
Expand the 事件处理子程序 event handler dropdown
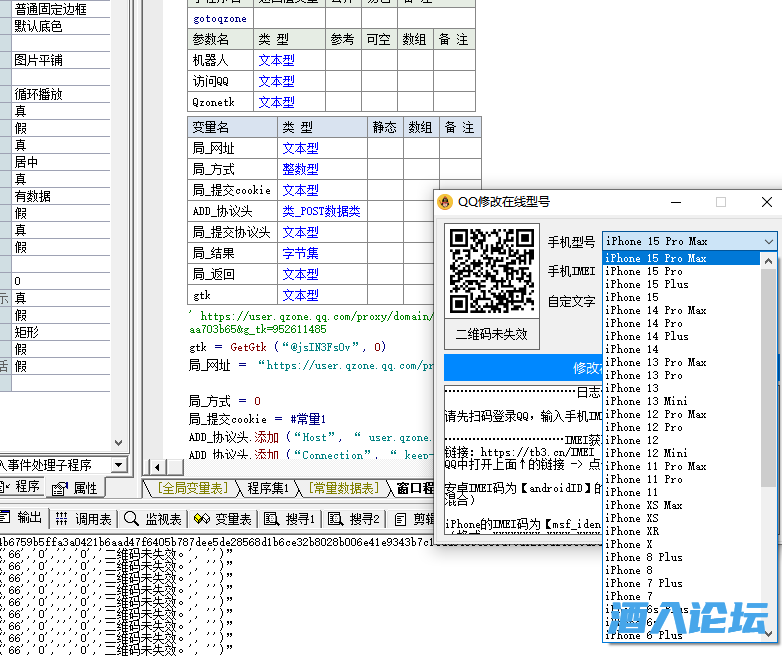point(119,465)
